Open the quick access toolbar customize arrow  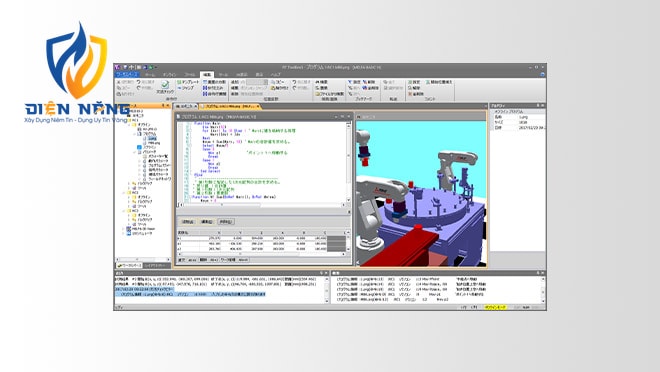pyautogui.click(x=155, y=67)
